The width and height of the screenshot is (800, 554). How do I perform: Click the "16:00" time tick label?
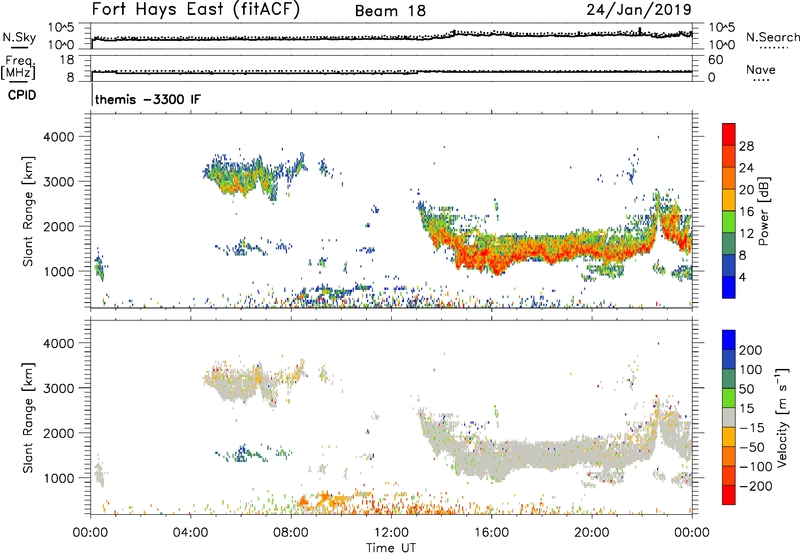491,533
